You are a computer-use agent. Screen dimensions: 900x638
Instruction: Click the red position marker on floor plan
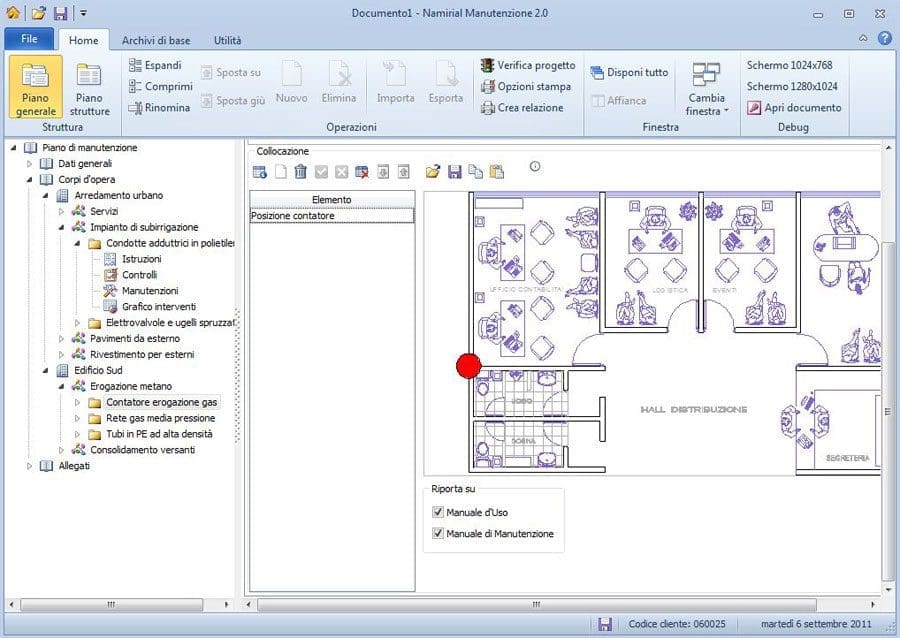[x=468, y=366]
